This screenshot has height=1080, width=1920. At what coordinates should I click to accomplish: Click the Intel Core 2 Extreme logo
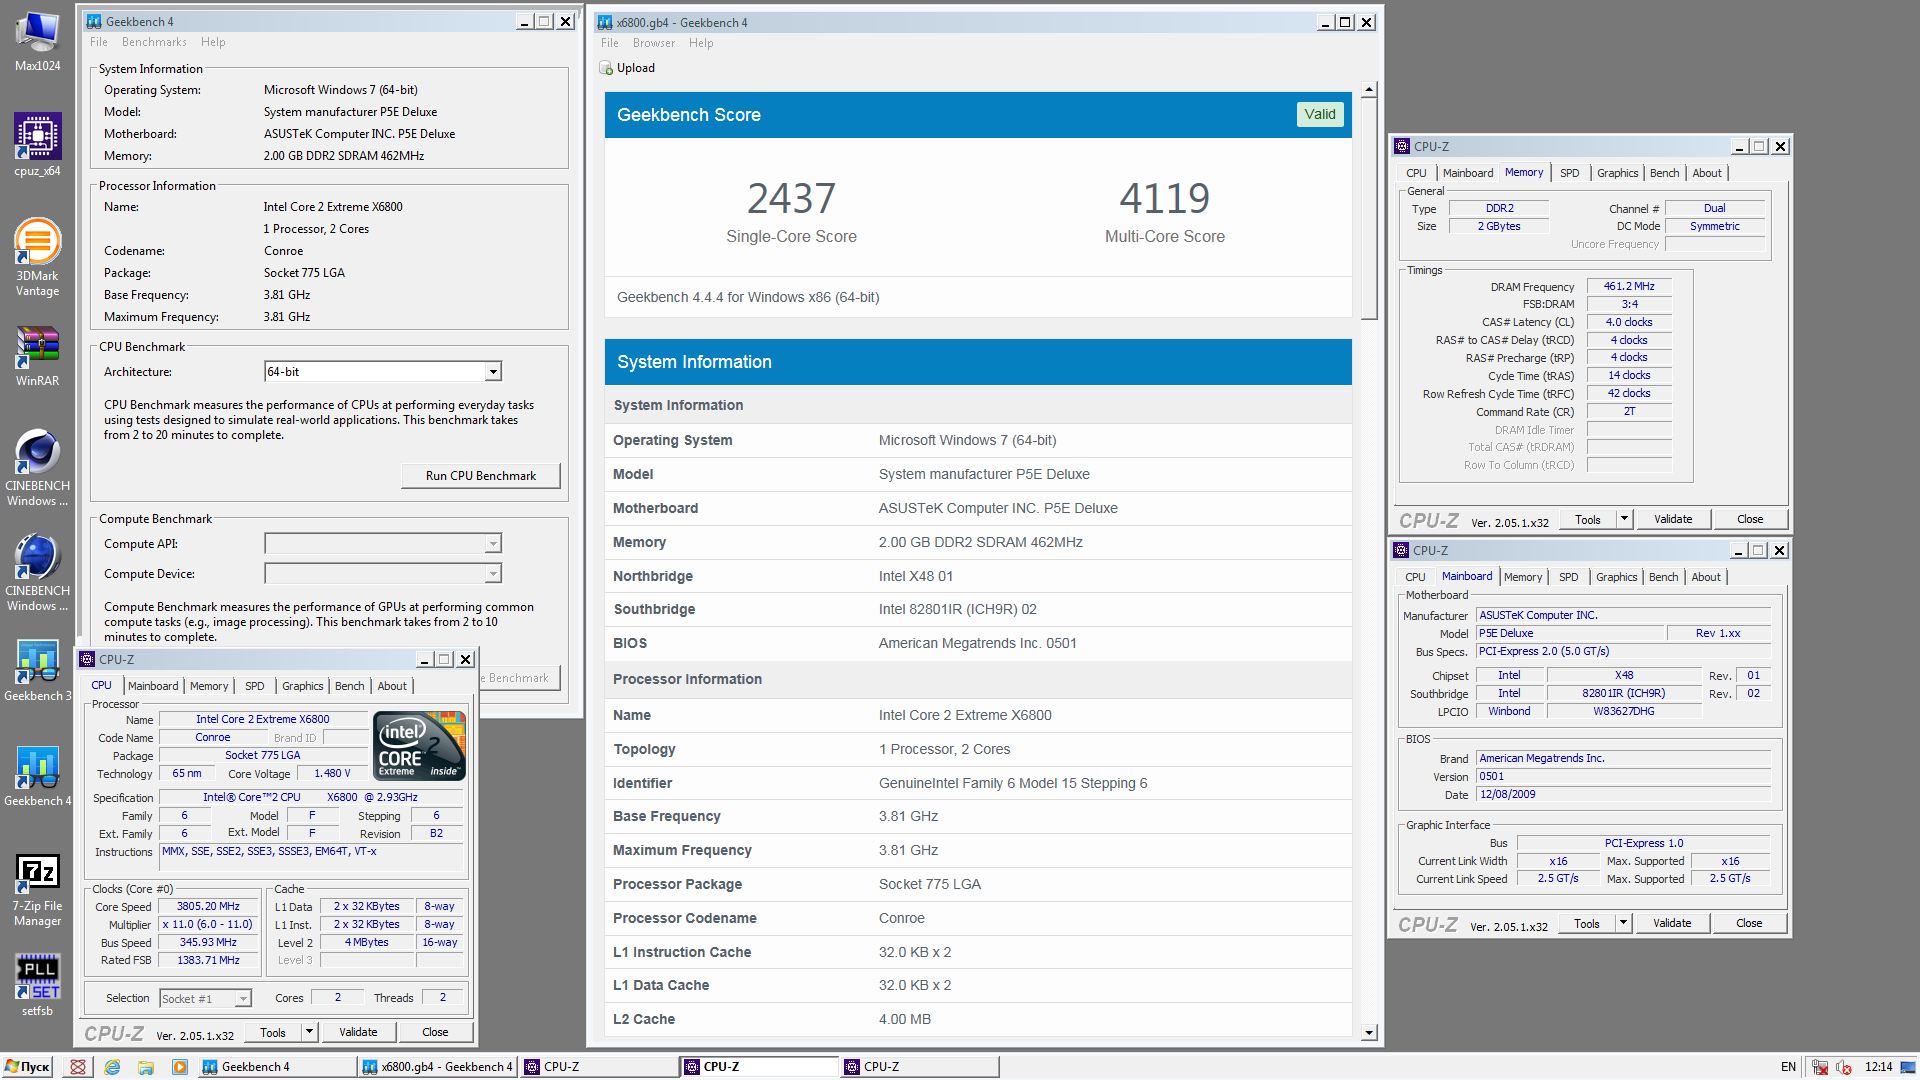point(419,745)
